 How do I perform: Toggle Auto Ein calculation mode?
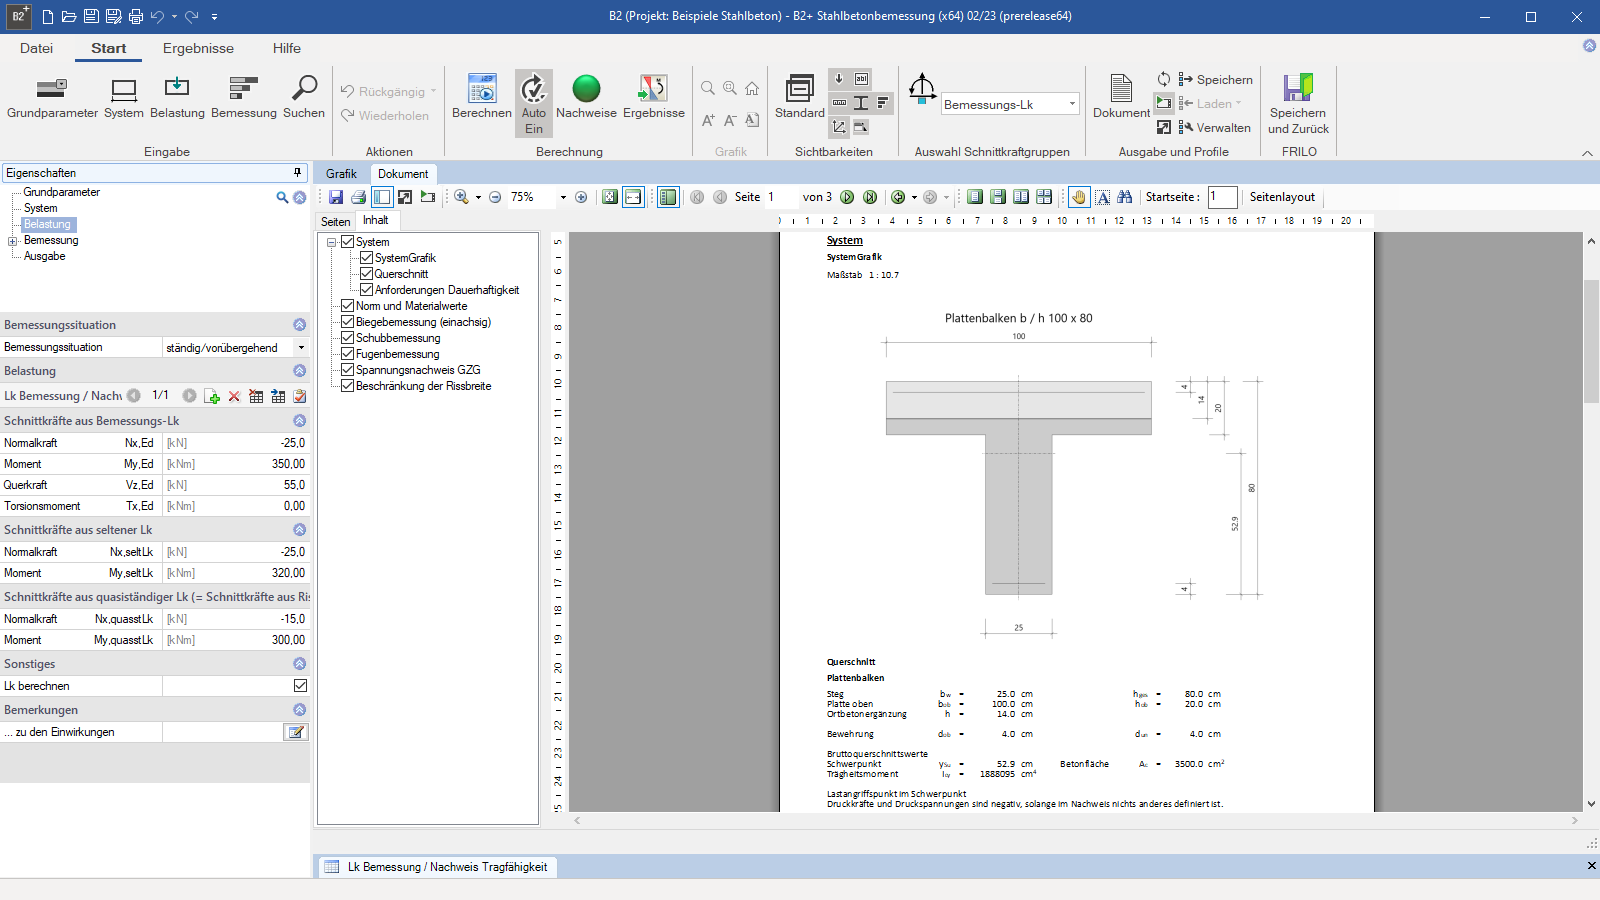[x=534, y=103]
